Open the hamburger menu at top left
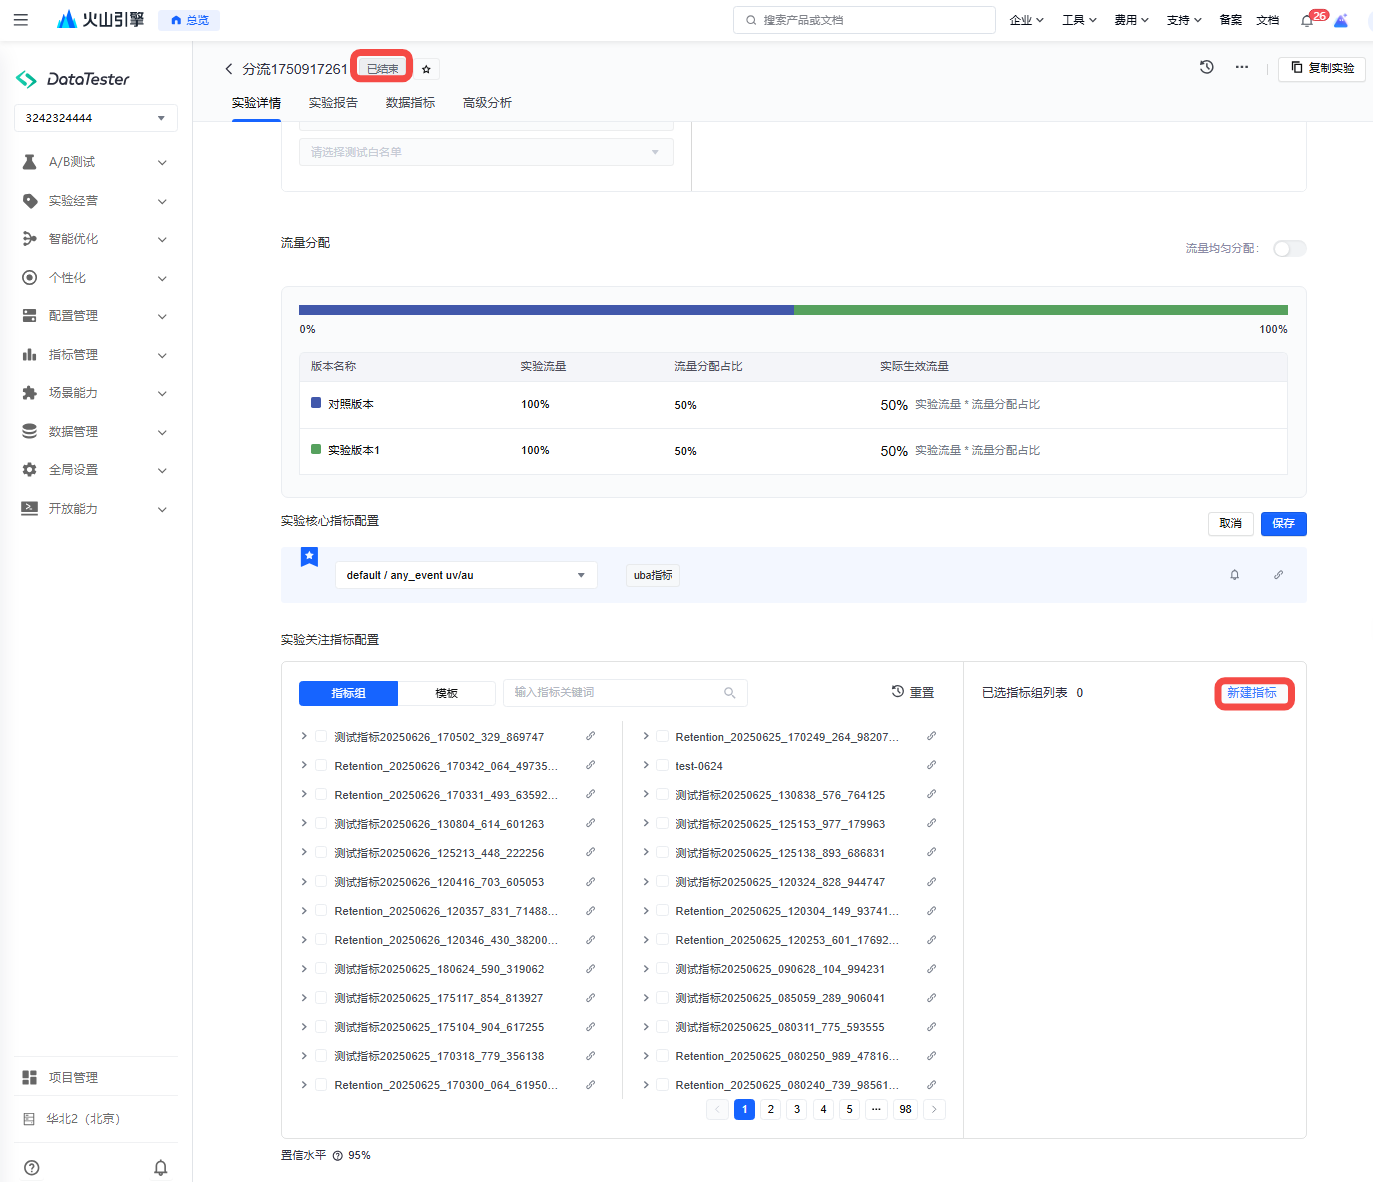 click(x=21, y=20)
